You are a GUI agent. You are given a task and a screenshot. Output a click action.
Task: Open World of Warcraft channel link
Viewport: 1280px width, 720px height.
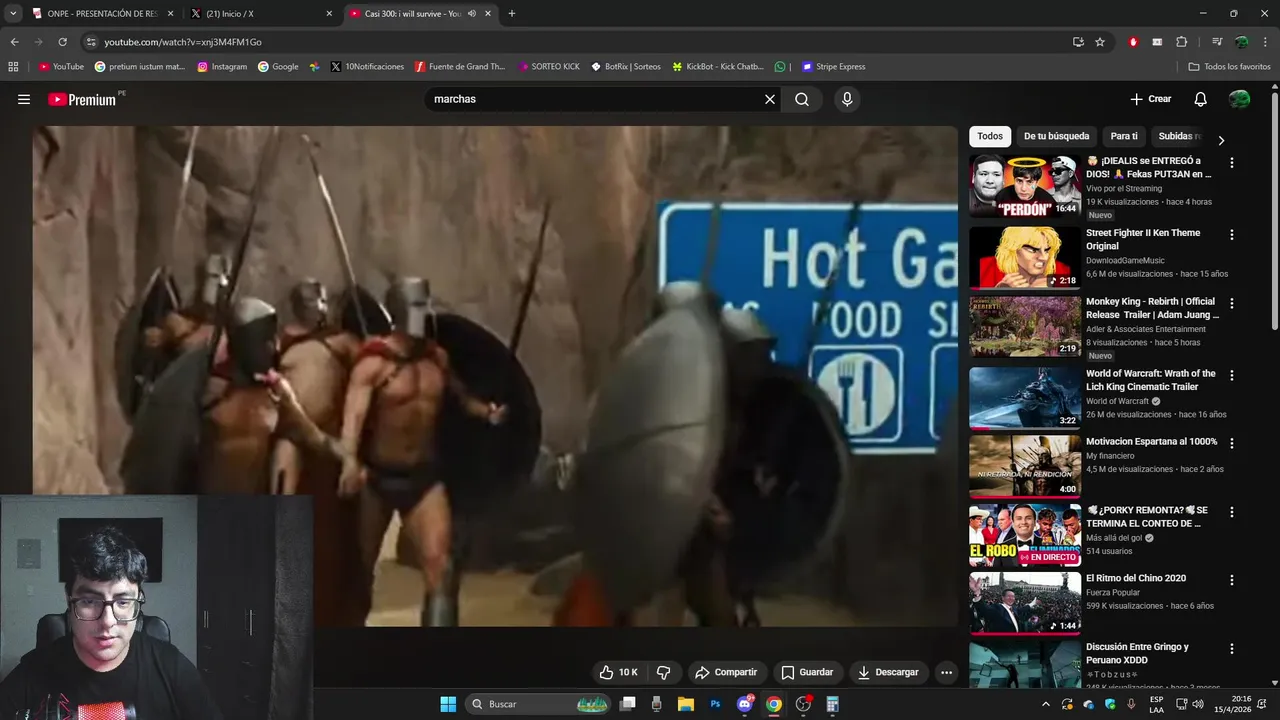coord(1119,401)
